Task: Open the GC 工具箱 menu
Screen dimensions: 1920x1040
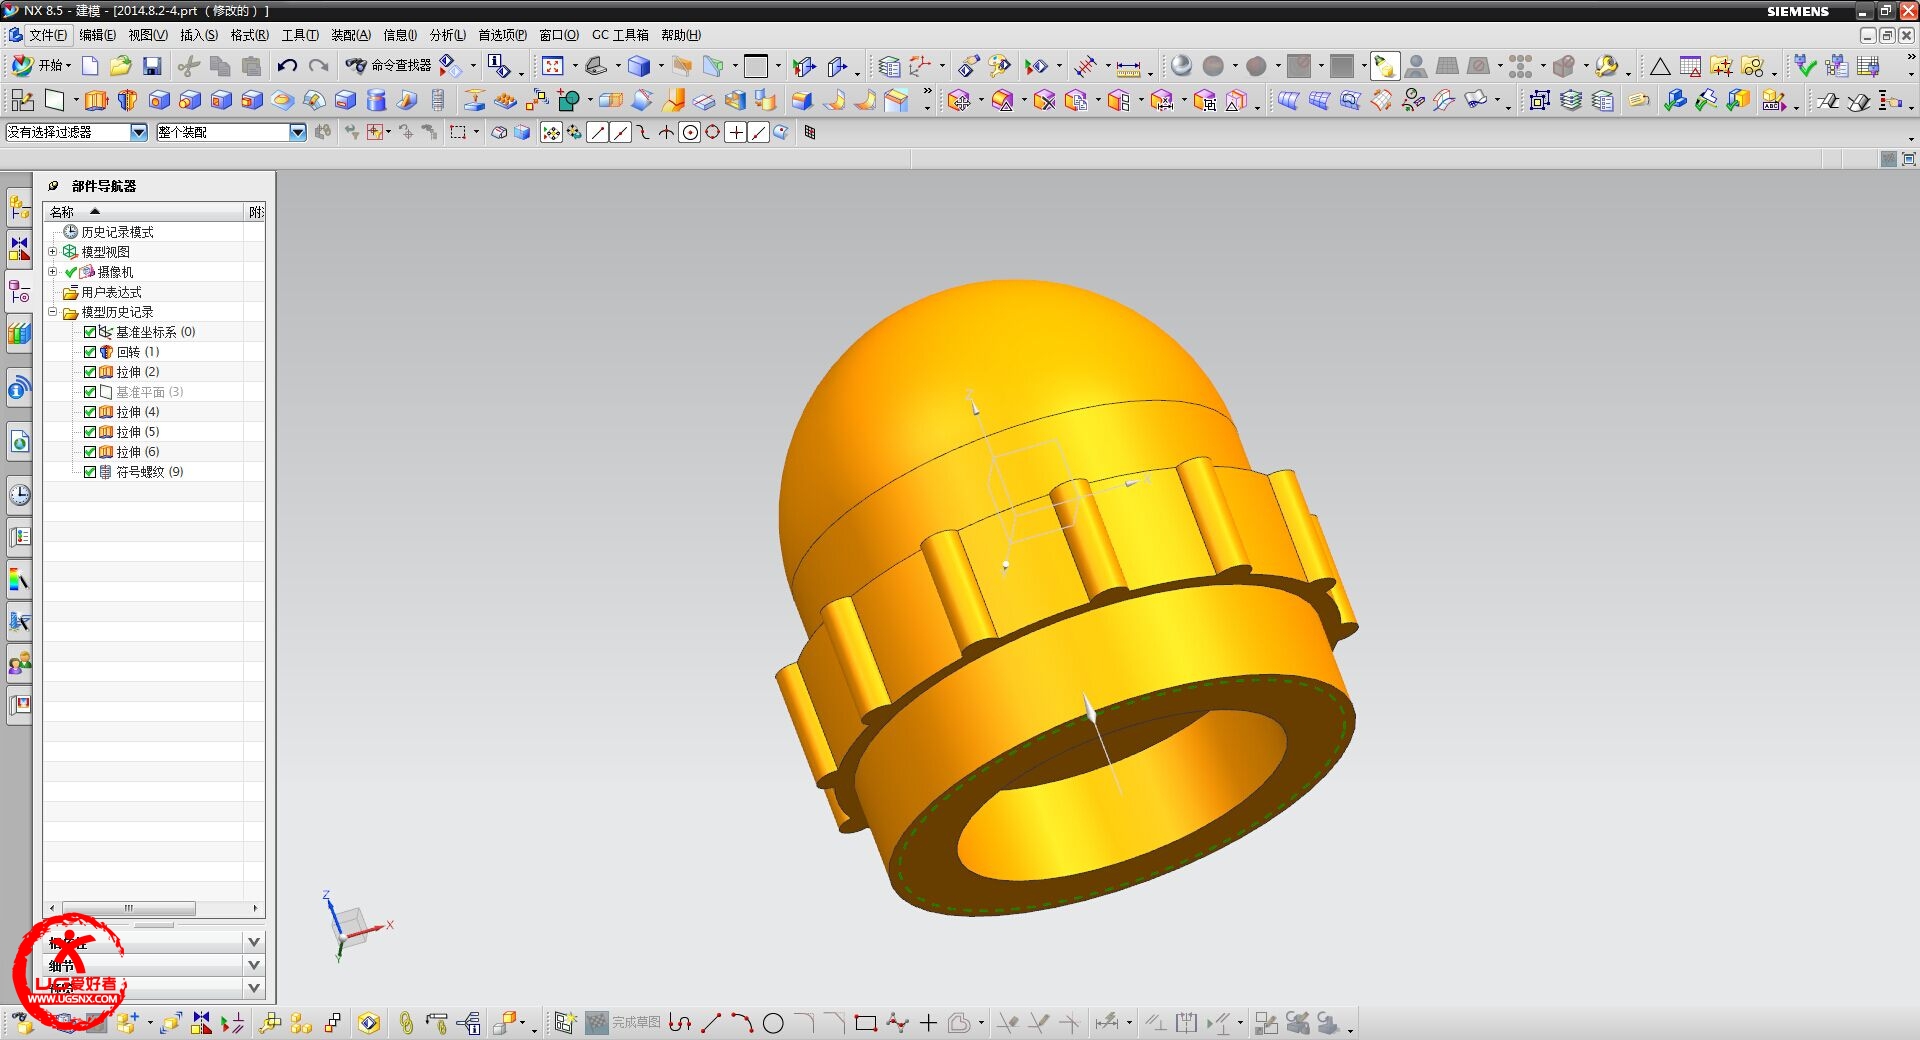Action: [620, 35]
